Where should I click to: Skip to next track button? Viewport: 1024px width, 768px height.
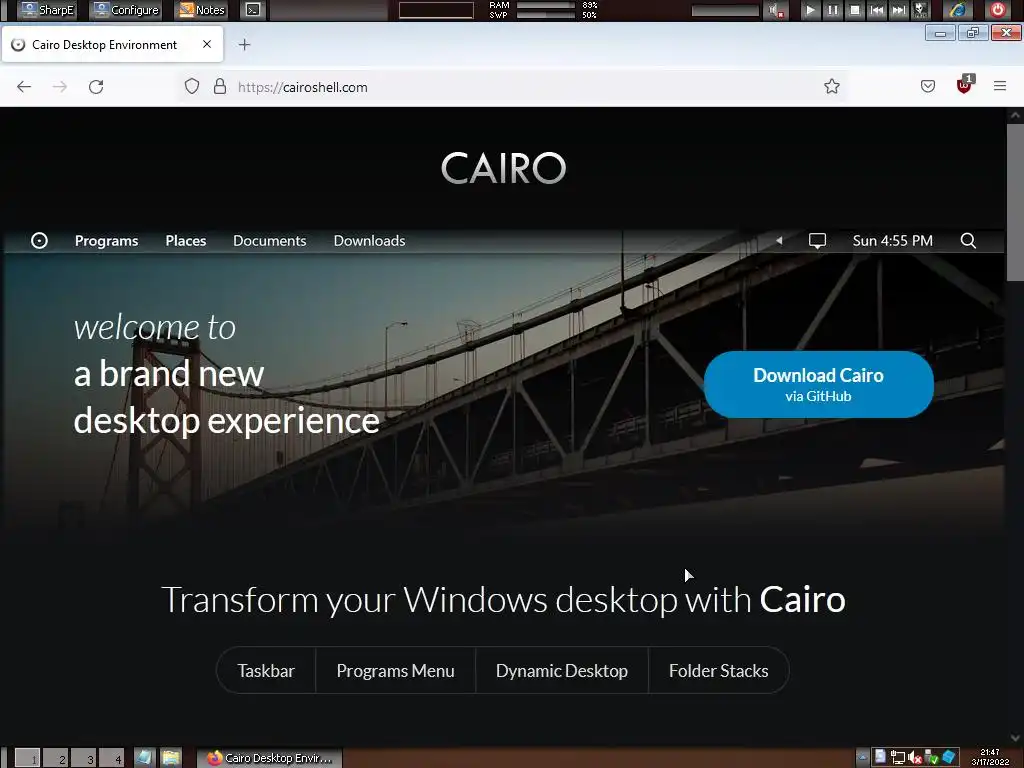tap(899, 10)
